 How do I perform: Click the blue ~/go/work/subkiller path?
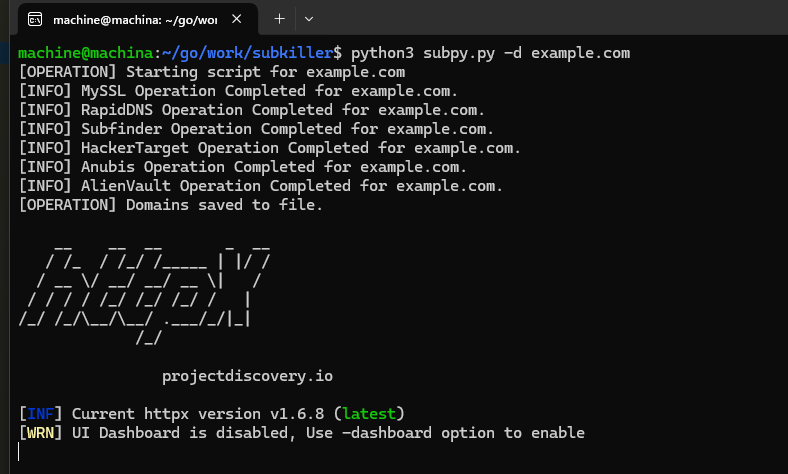(x=247, y=53)
